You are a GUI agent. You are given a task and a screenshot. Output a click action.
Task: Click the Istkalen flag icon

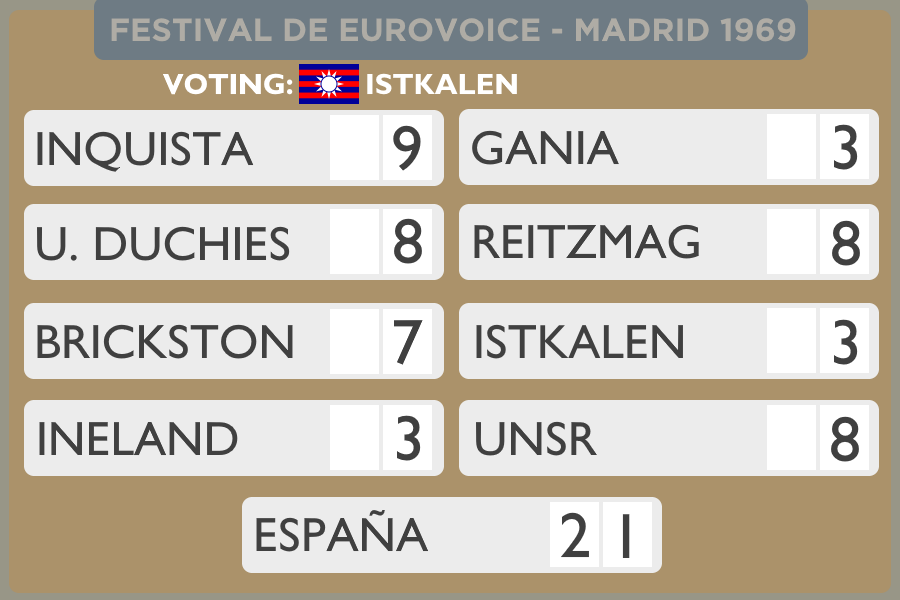(329, 85)
